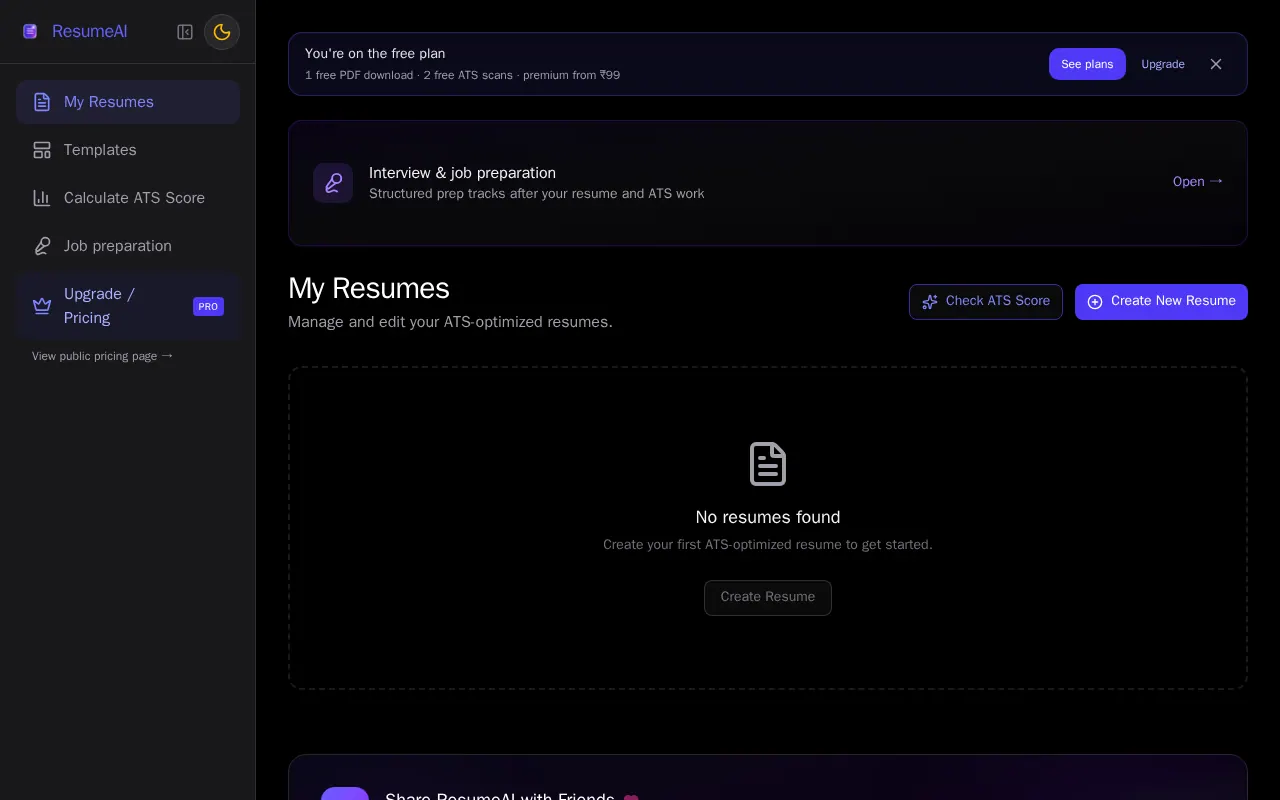Click 'Manage and edit your ATS-optimized resumes.' text

click(x=450, y=322)
